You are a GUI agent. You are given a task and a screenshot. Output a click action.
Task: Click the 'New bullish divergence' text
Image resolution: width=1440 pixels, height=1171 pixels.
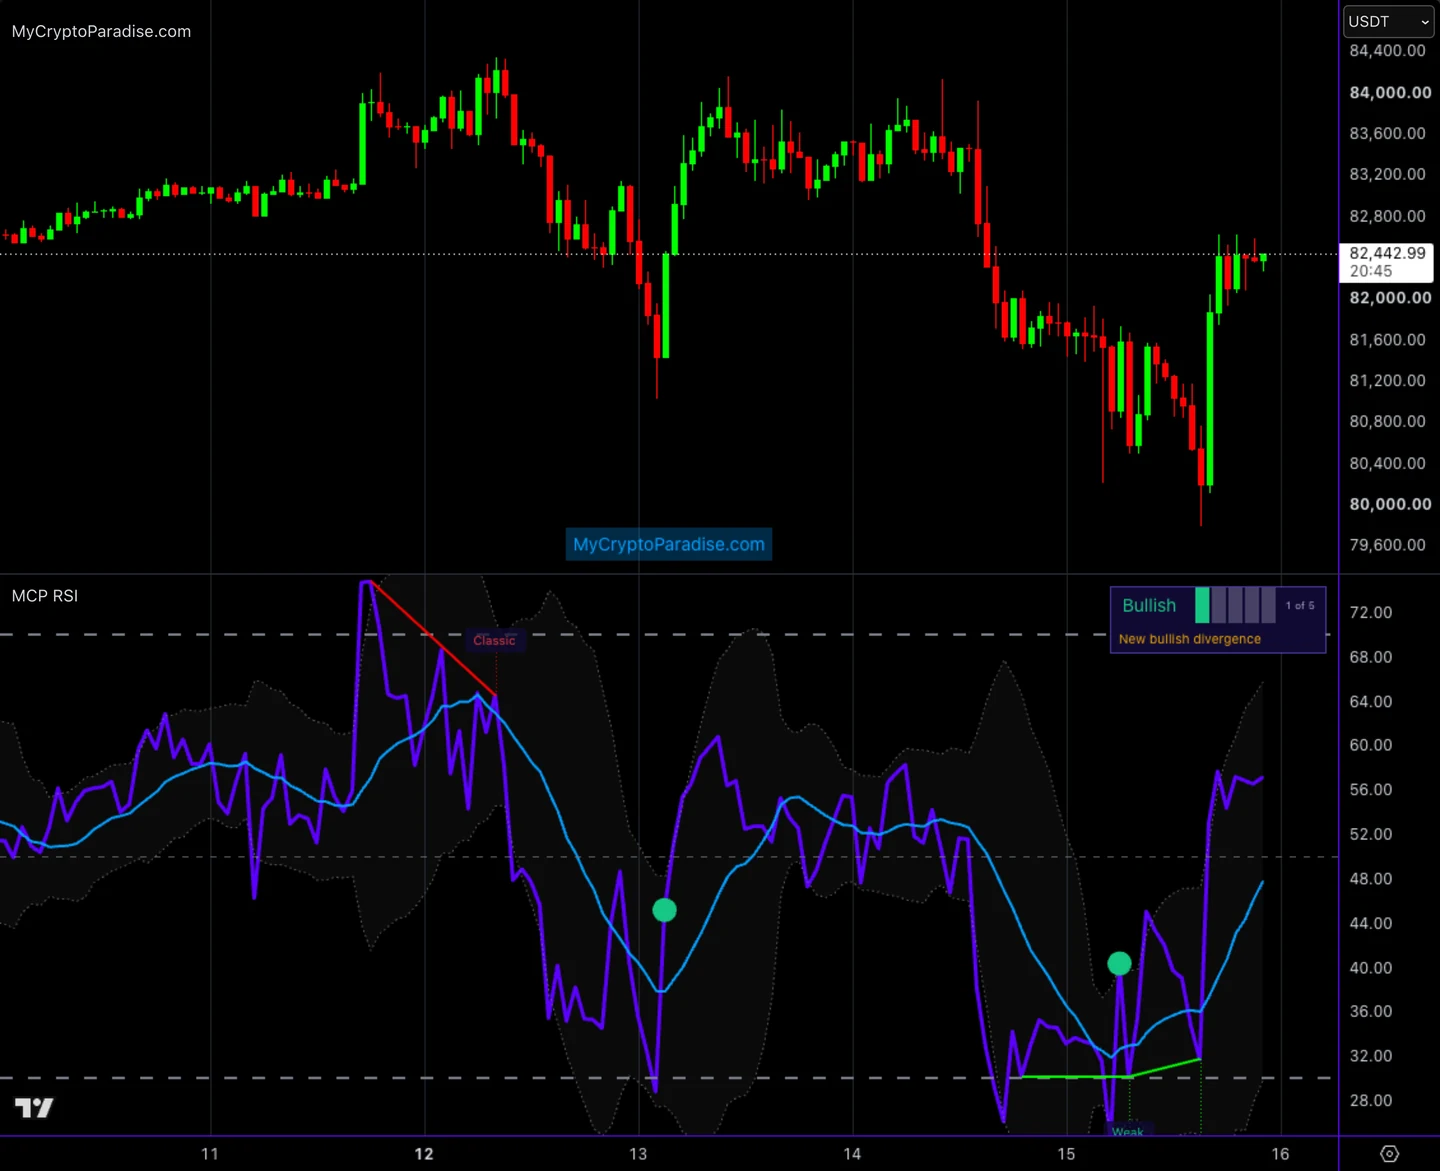1189,639
